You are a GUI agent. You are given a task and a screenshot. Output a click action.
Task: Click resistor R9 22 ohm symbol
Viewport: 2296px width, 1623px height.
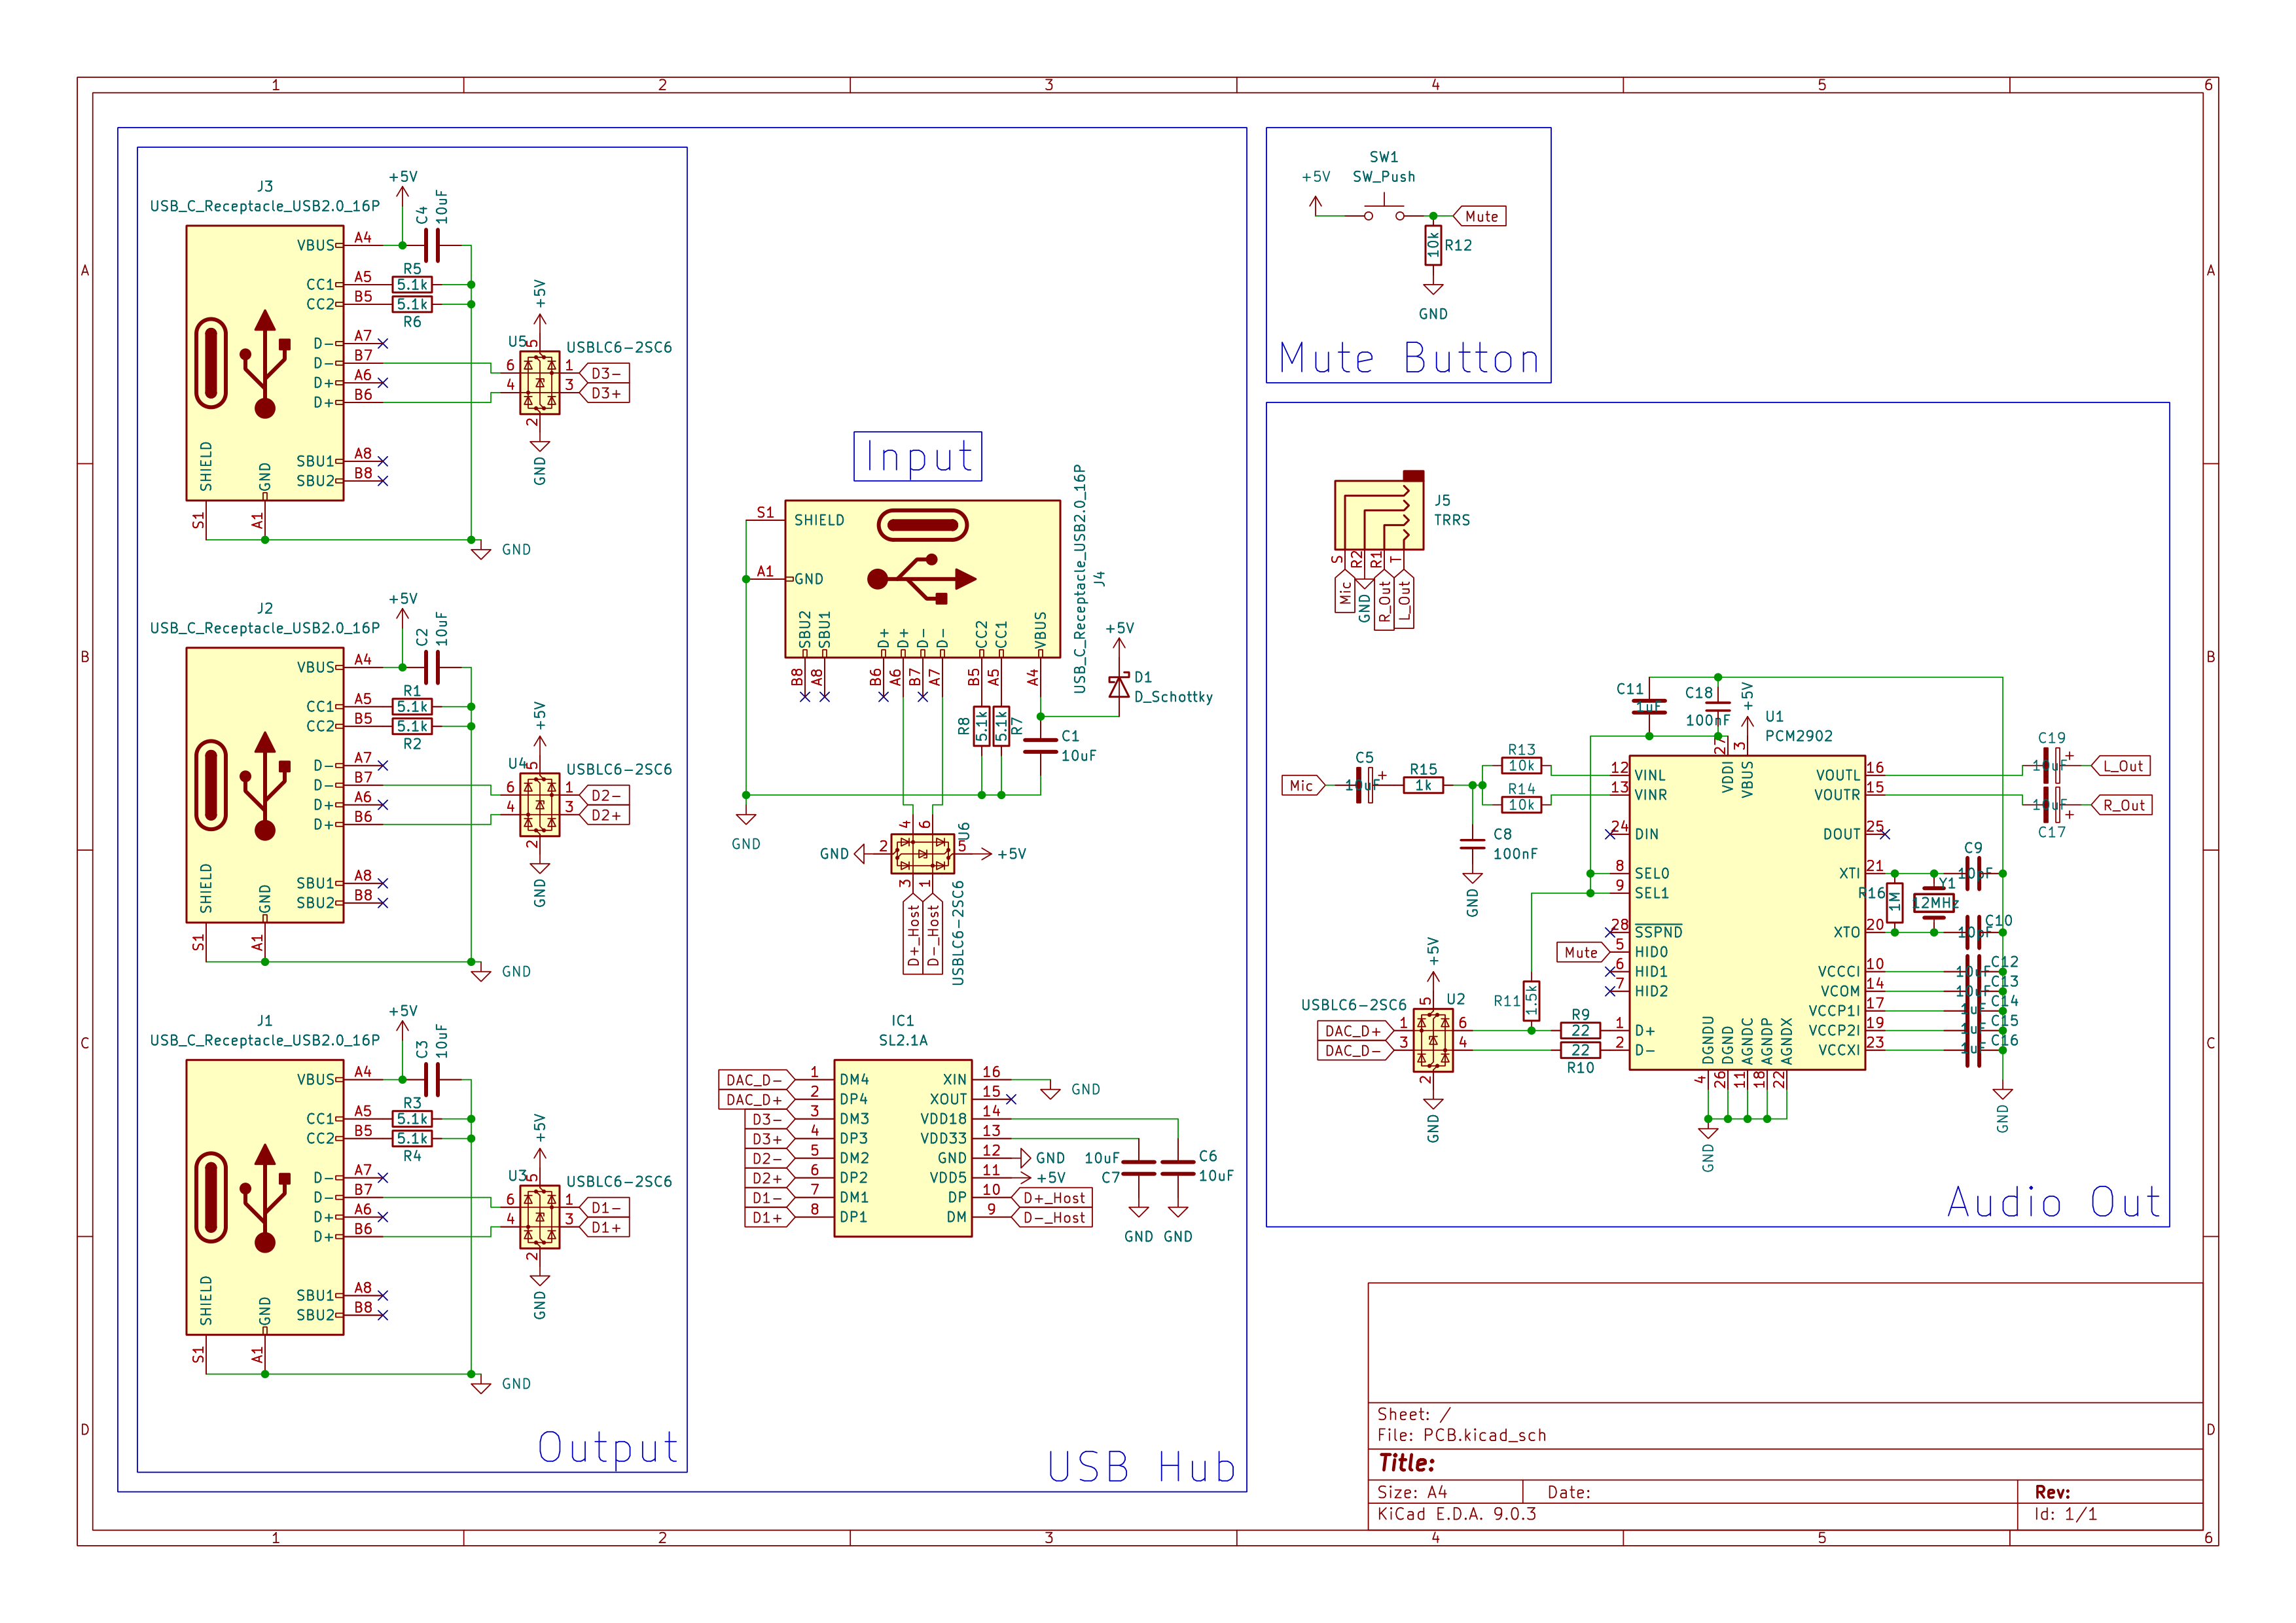(x=1580, y=1030)
